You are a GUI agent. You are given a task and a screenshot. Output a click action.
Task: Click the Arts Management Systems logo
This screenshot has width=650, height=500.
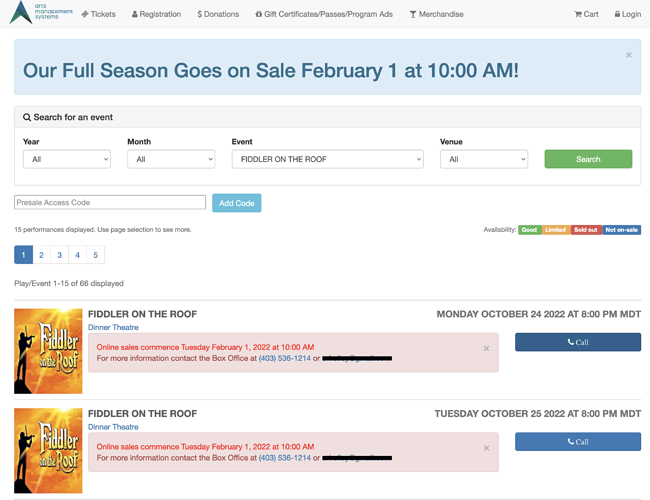(x=41, y=13)
